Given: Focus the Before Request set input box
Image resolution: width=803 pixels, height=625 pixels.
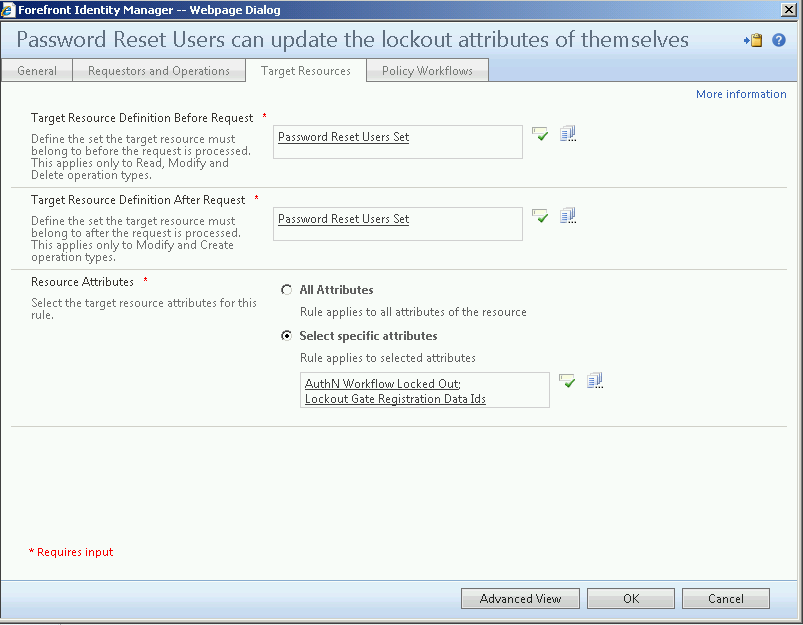Looking at the screenshot, I should (398, 142).
